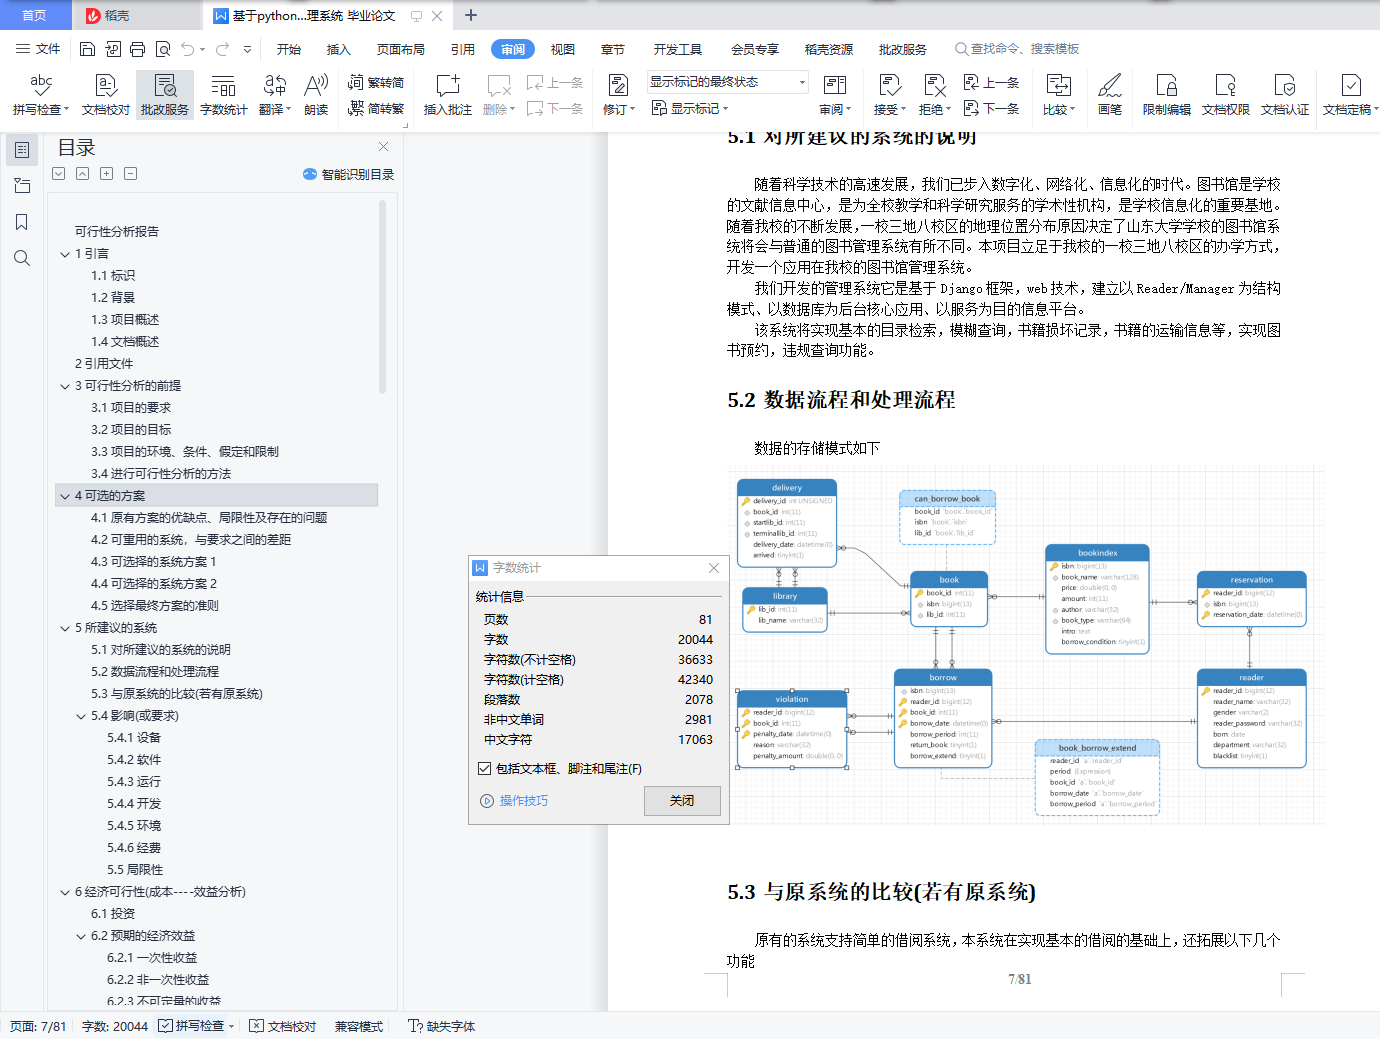1380x1039 pixels.
Task: Open 显示标记的最终状态 combo box
Action: click(727, 82)
